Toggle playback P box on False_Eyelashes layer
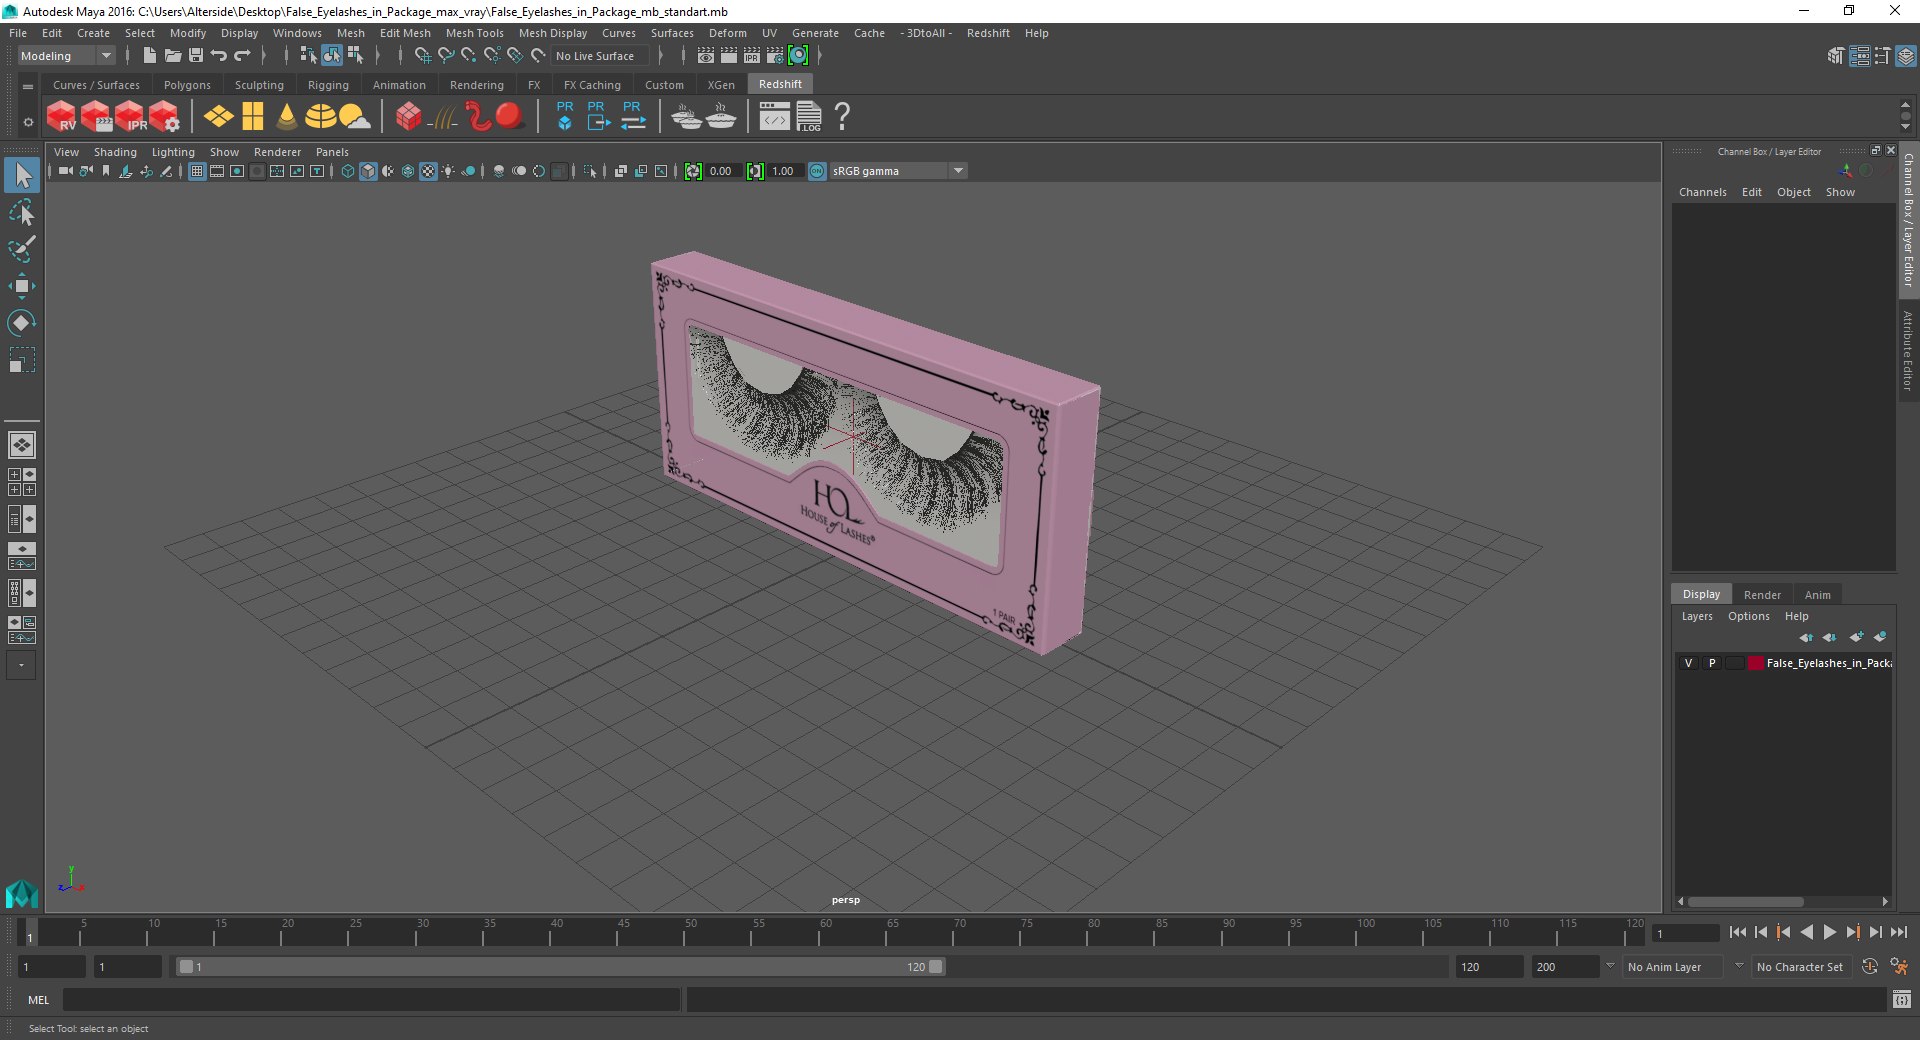 [x=1712, y=663]
